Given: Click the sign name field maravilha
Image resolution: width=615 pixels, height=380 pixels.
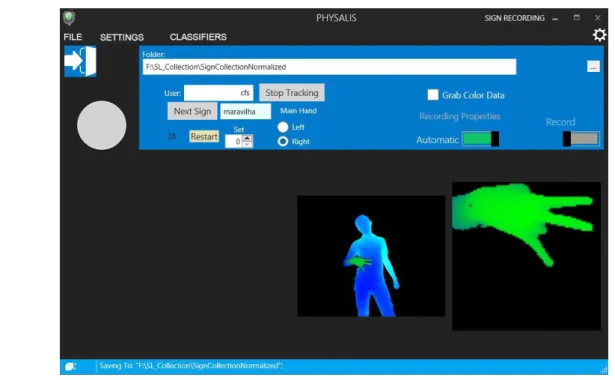Looking at the screenshot, I should click(x=245, y=111).
